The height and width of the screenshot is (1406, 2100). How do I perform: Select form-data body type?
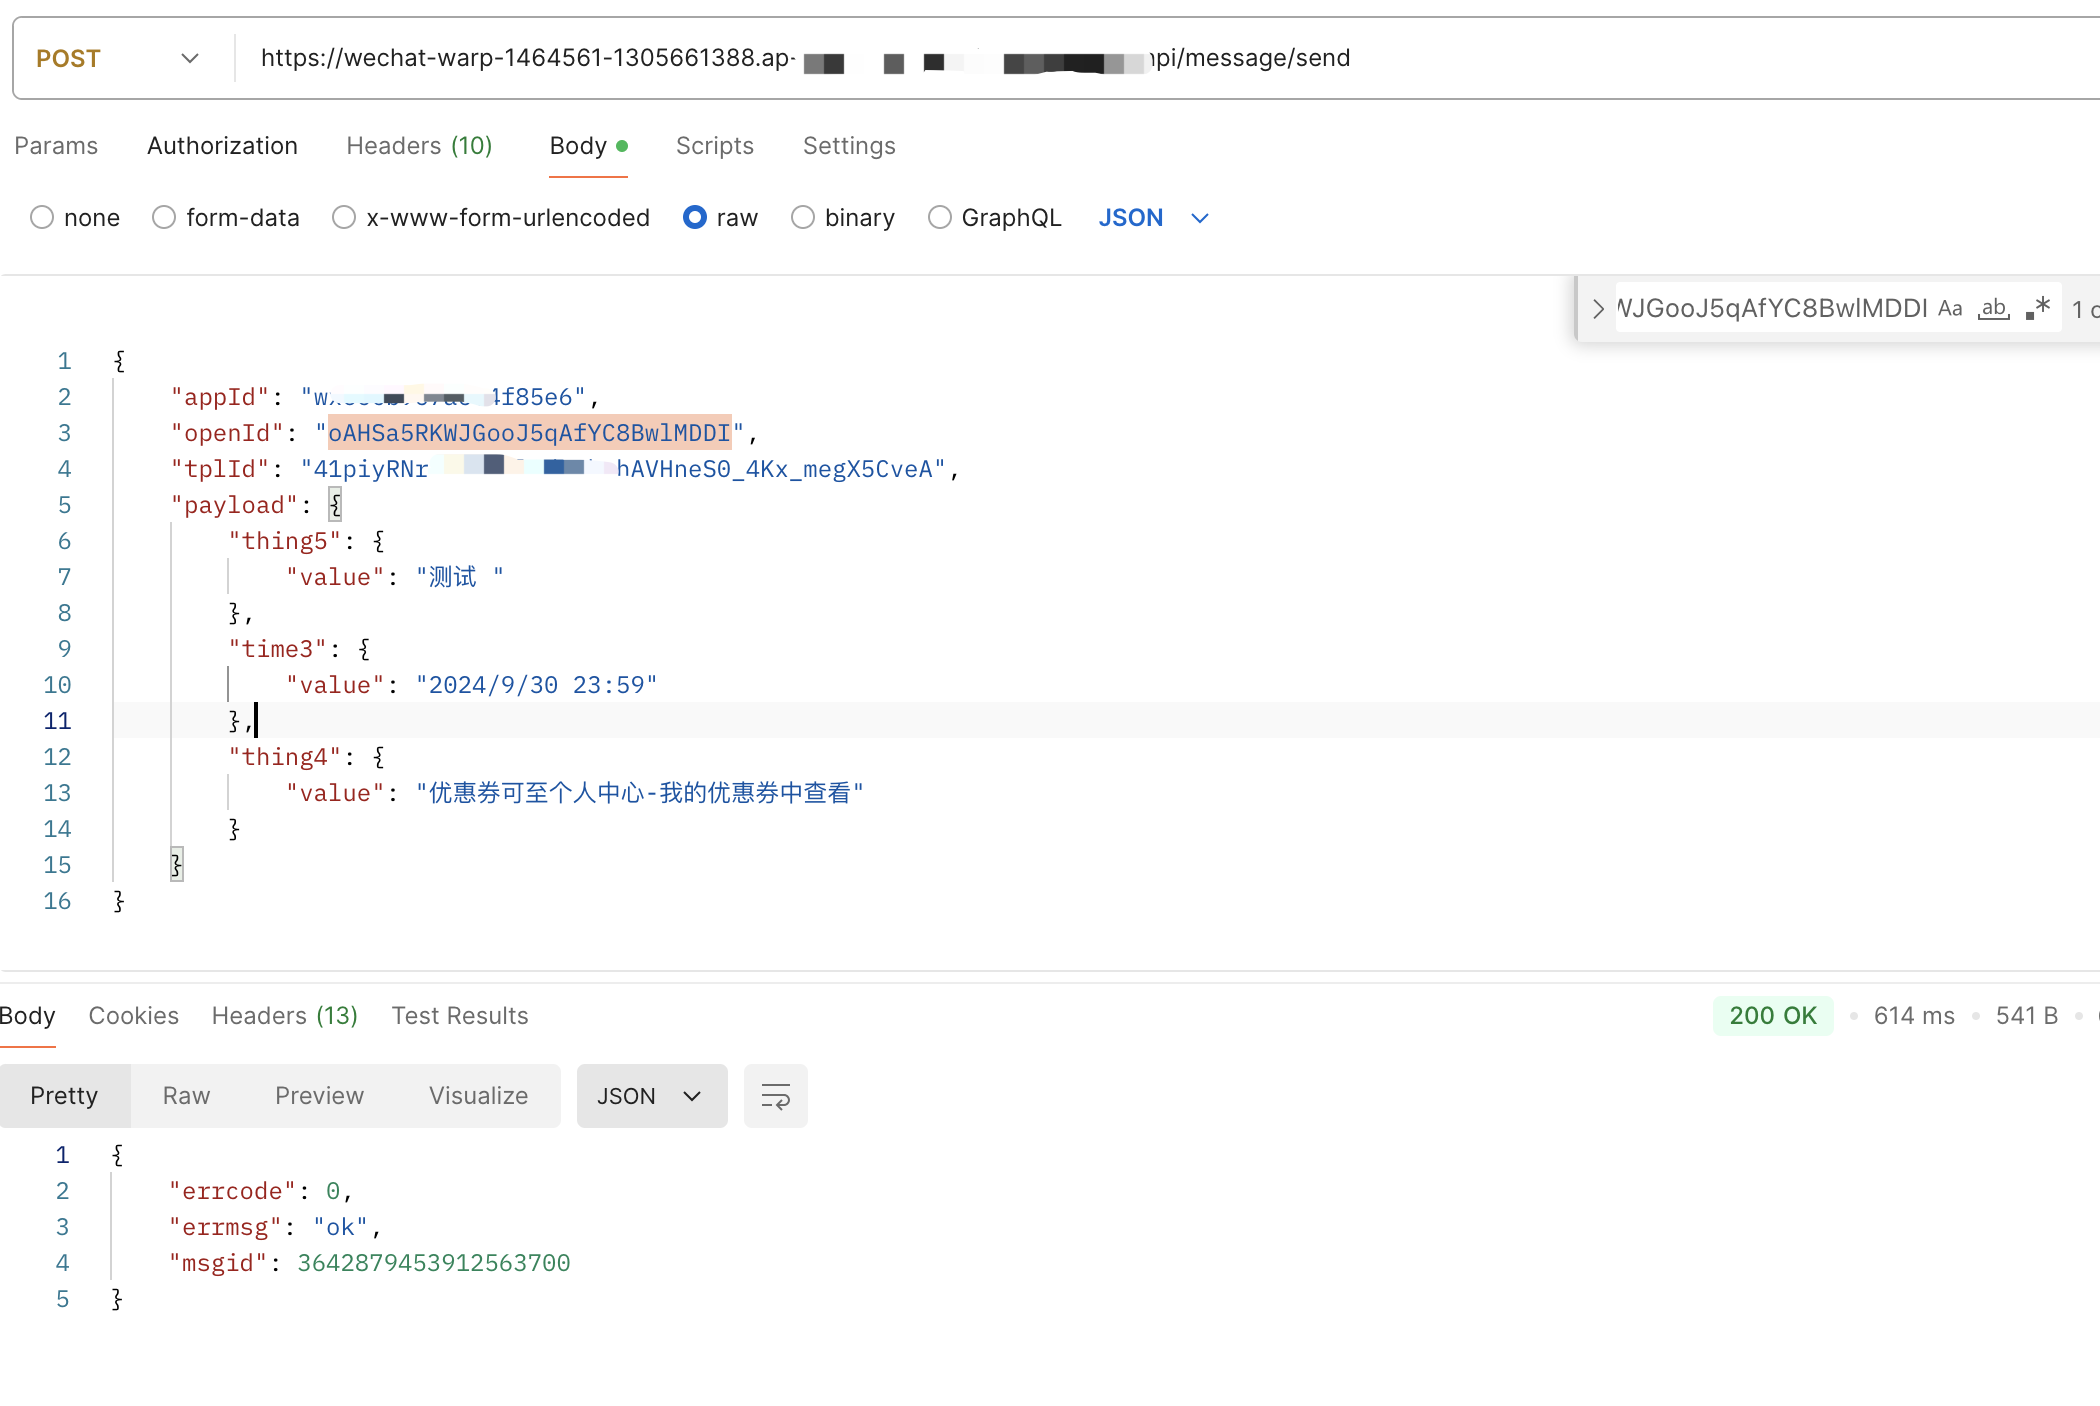164,217
